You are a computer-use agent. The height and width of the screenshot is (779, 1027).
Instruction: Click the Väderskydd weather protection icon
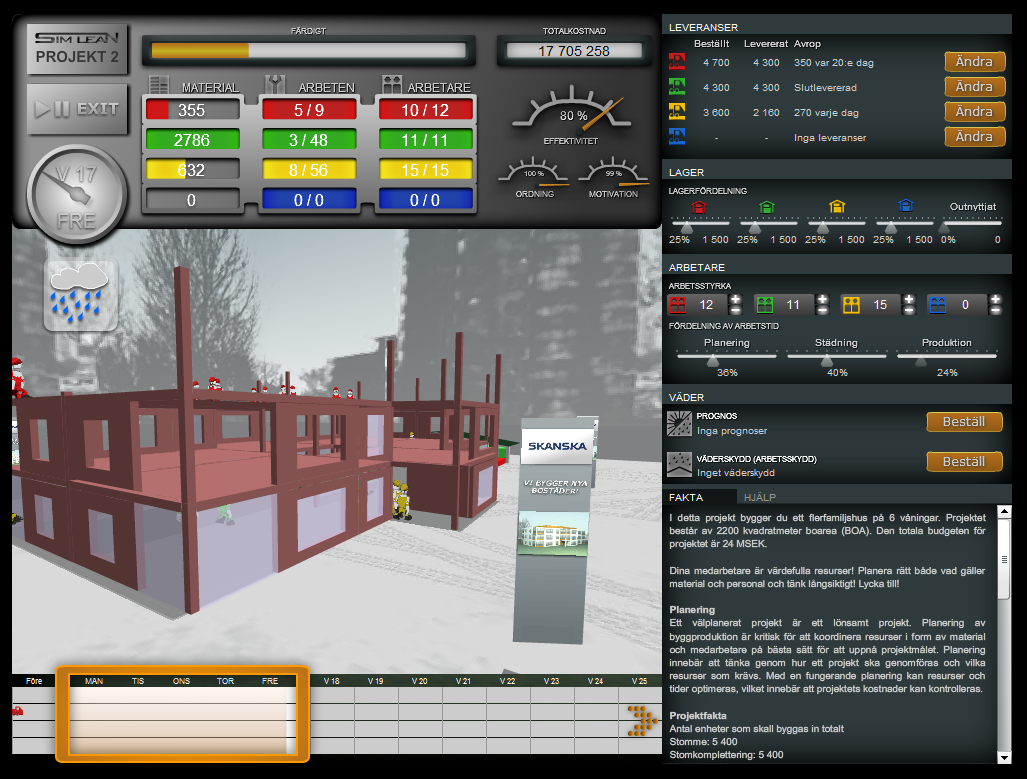pyautogui.click(x=679, y=465)
